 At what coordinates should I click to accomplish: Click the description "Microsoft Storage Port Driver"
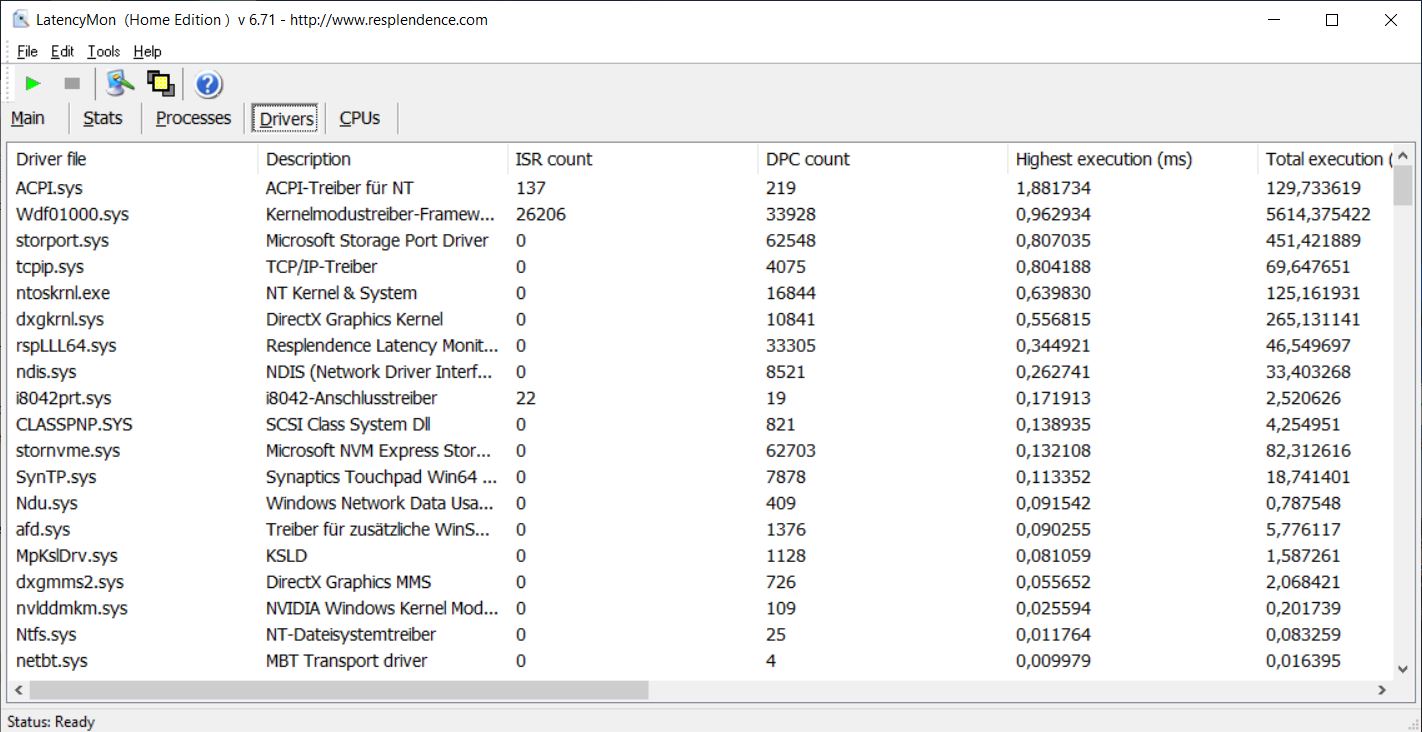click(377, 240)
